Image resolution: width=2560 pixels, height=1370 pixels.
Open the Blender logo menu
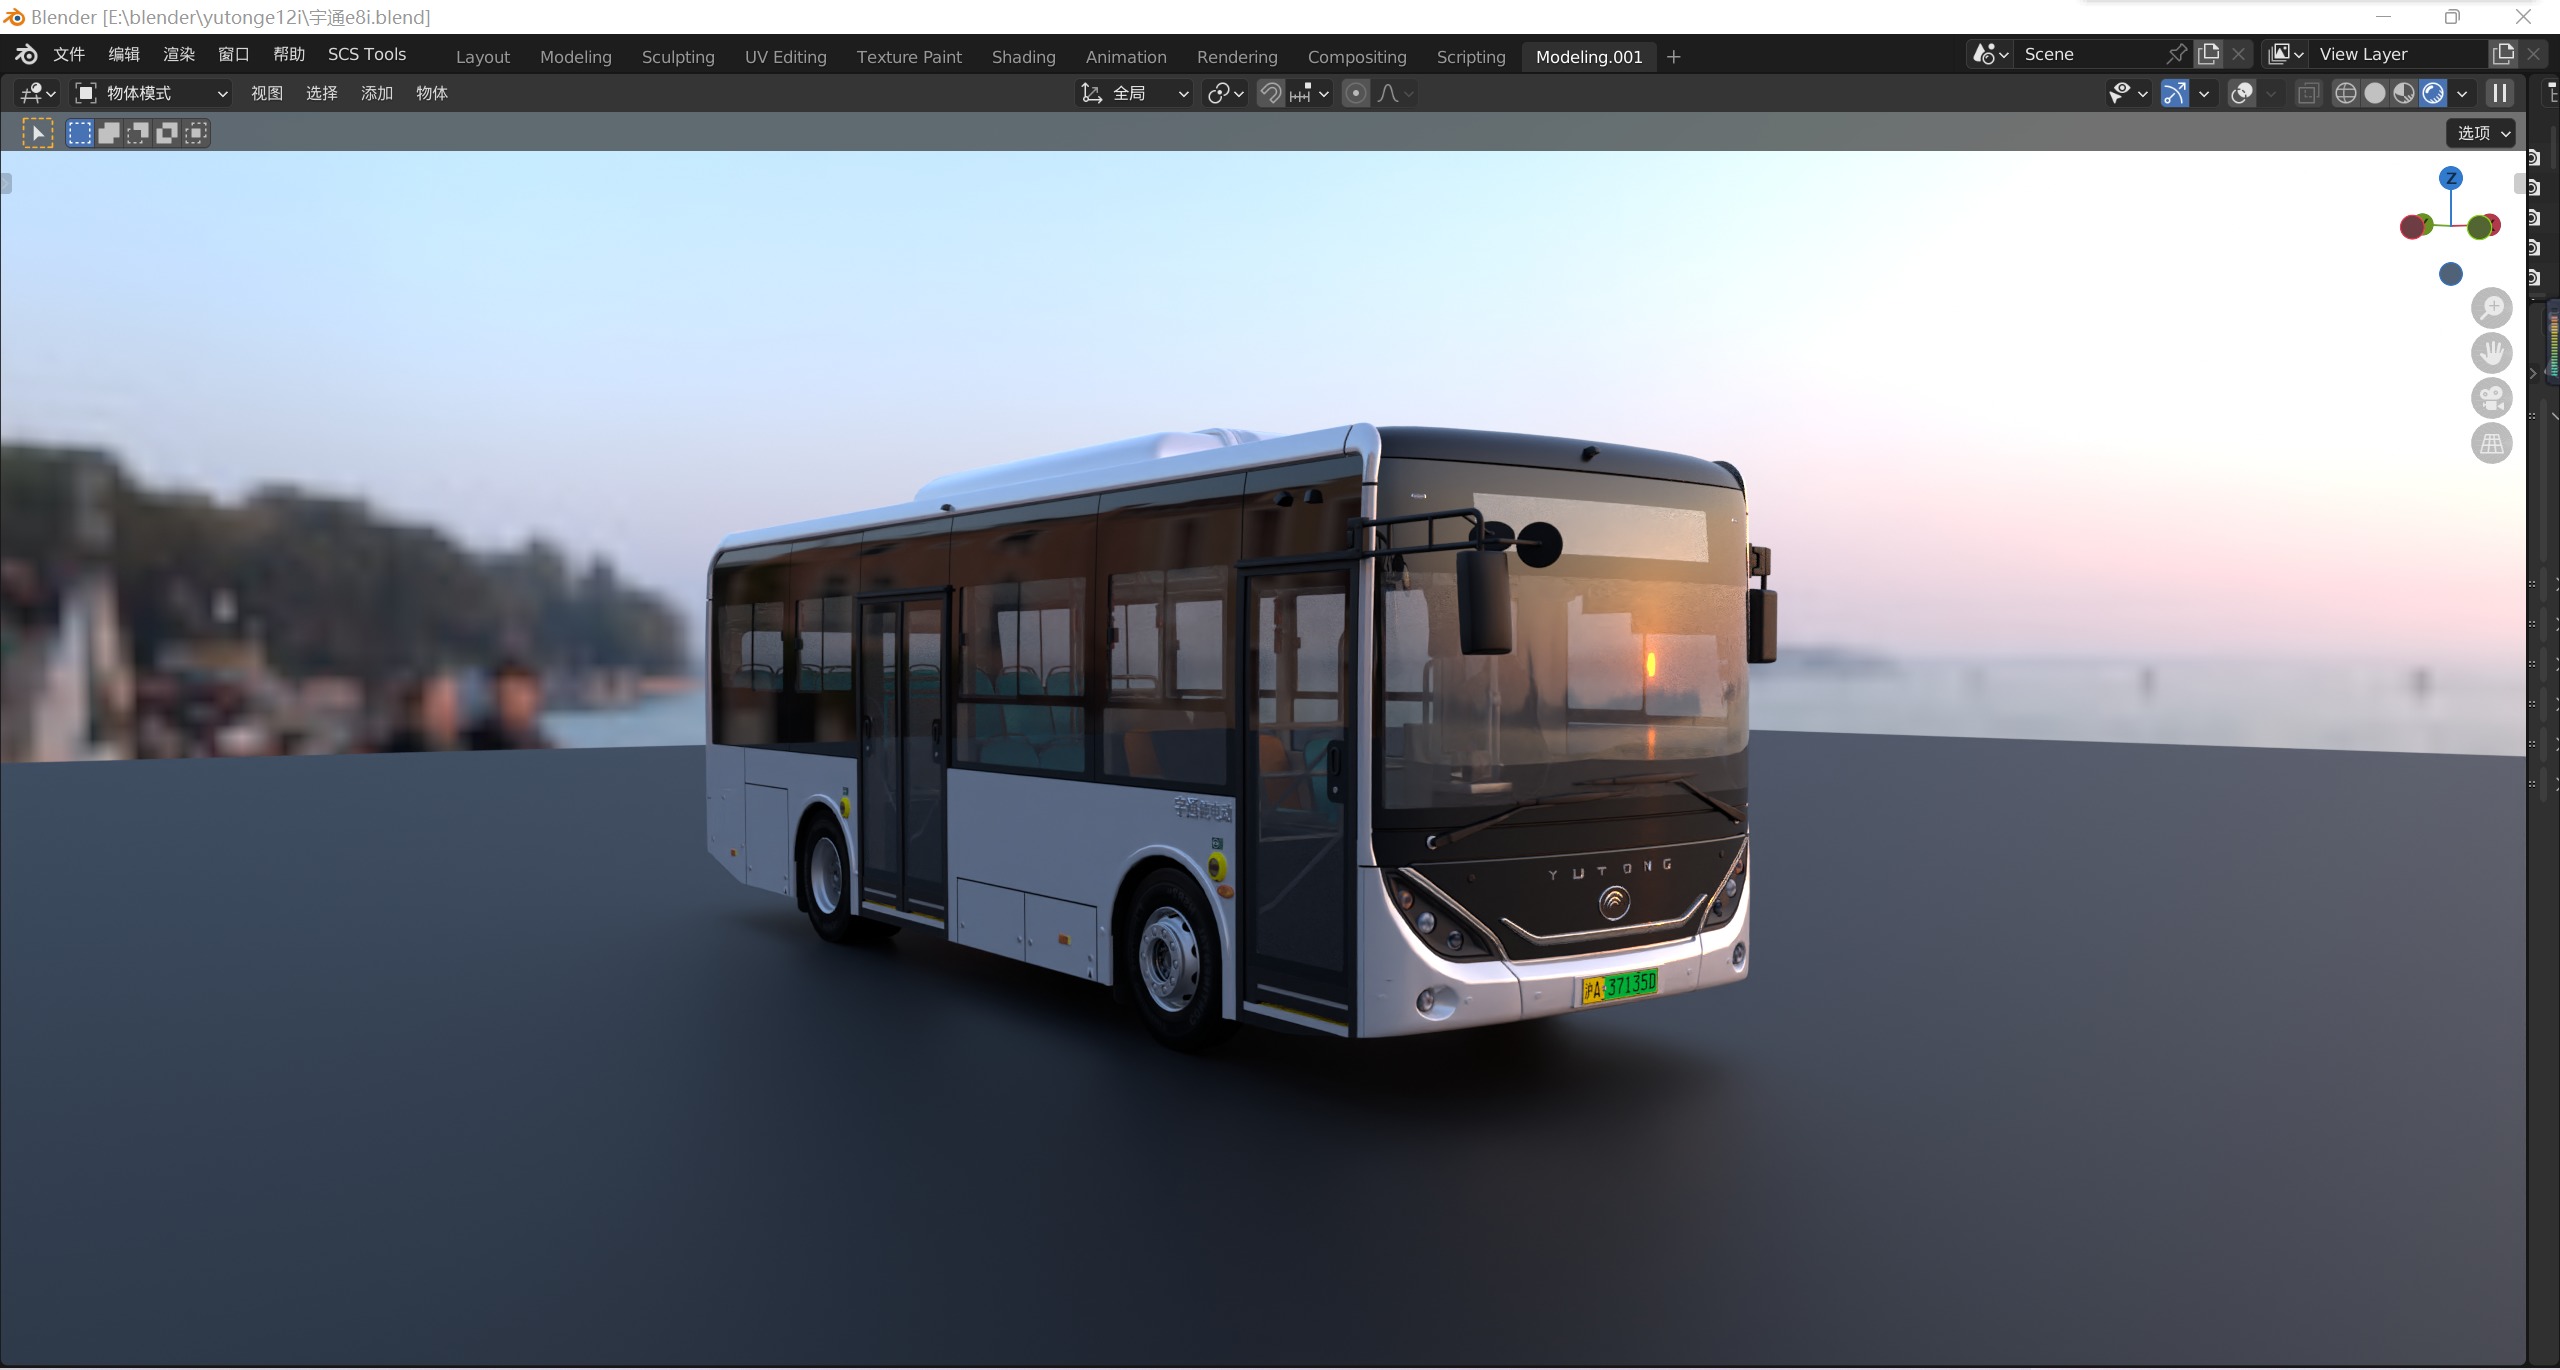coord(26,54)
